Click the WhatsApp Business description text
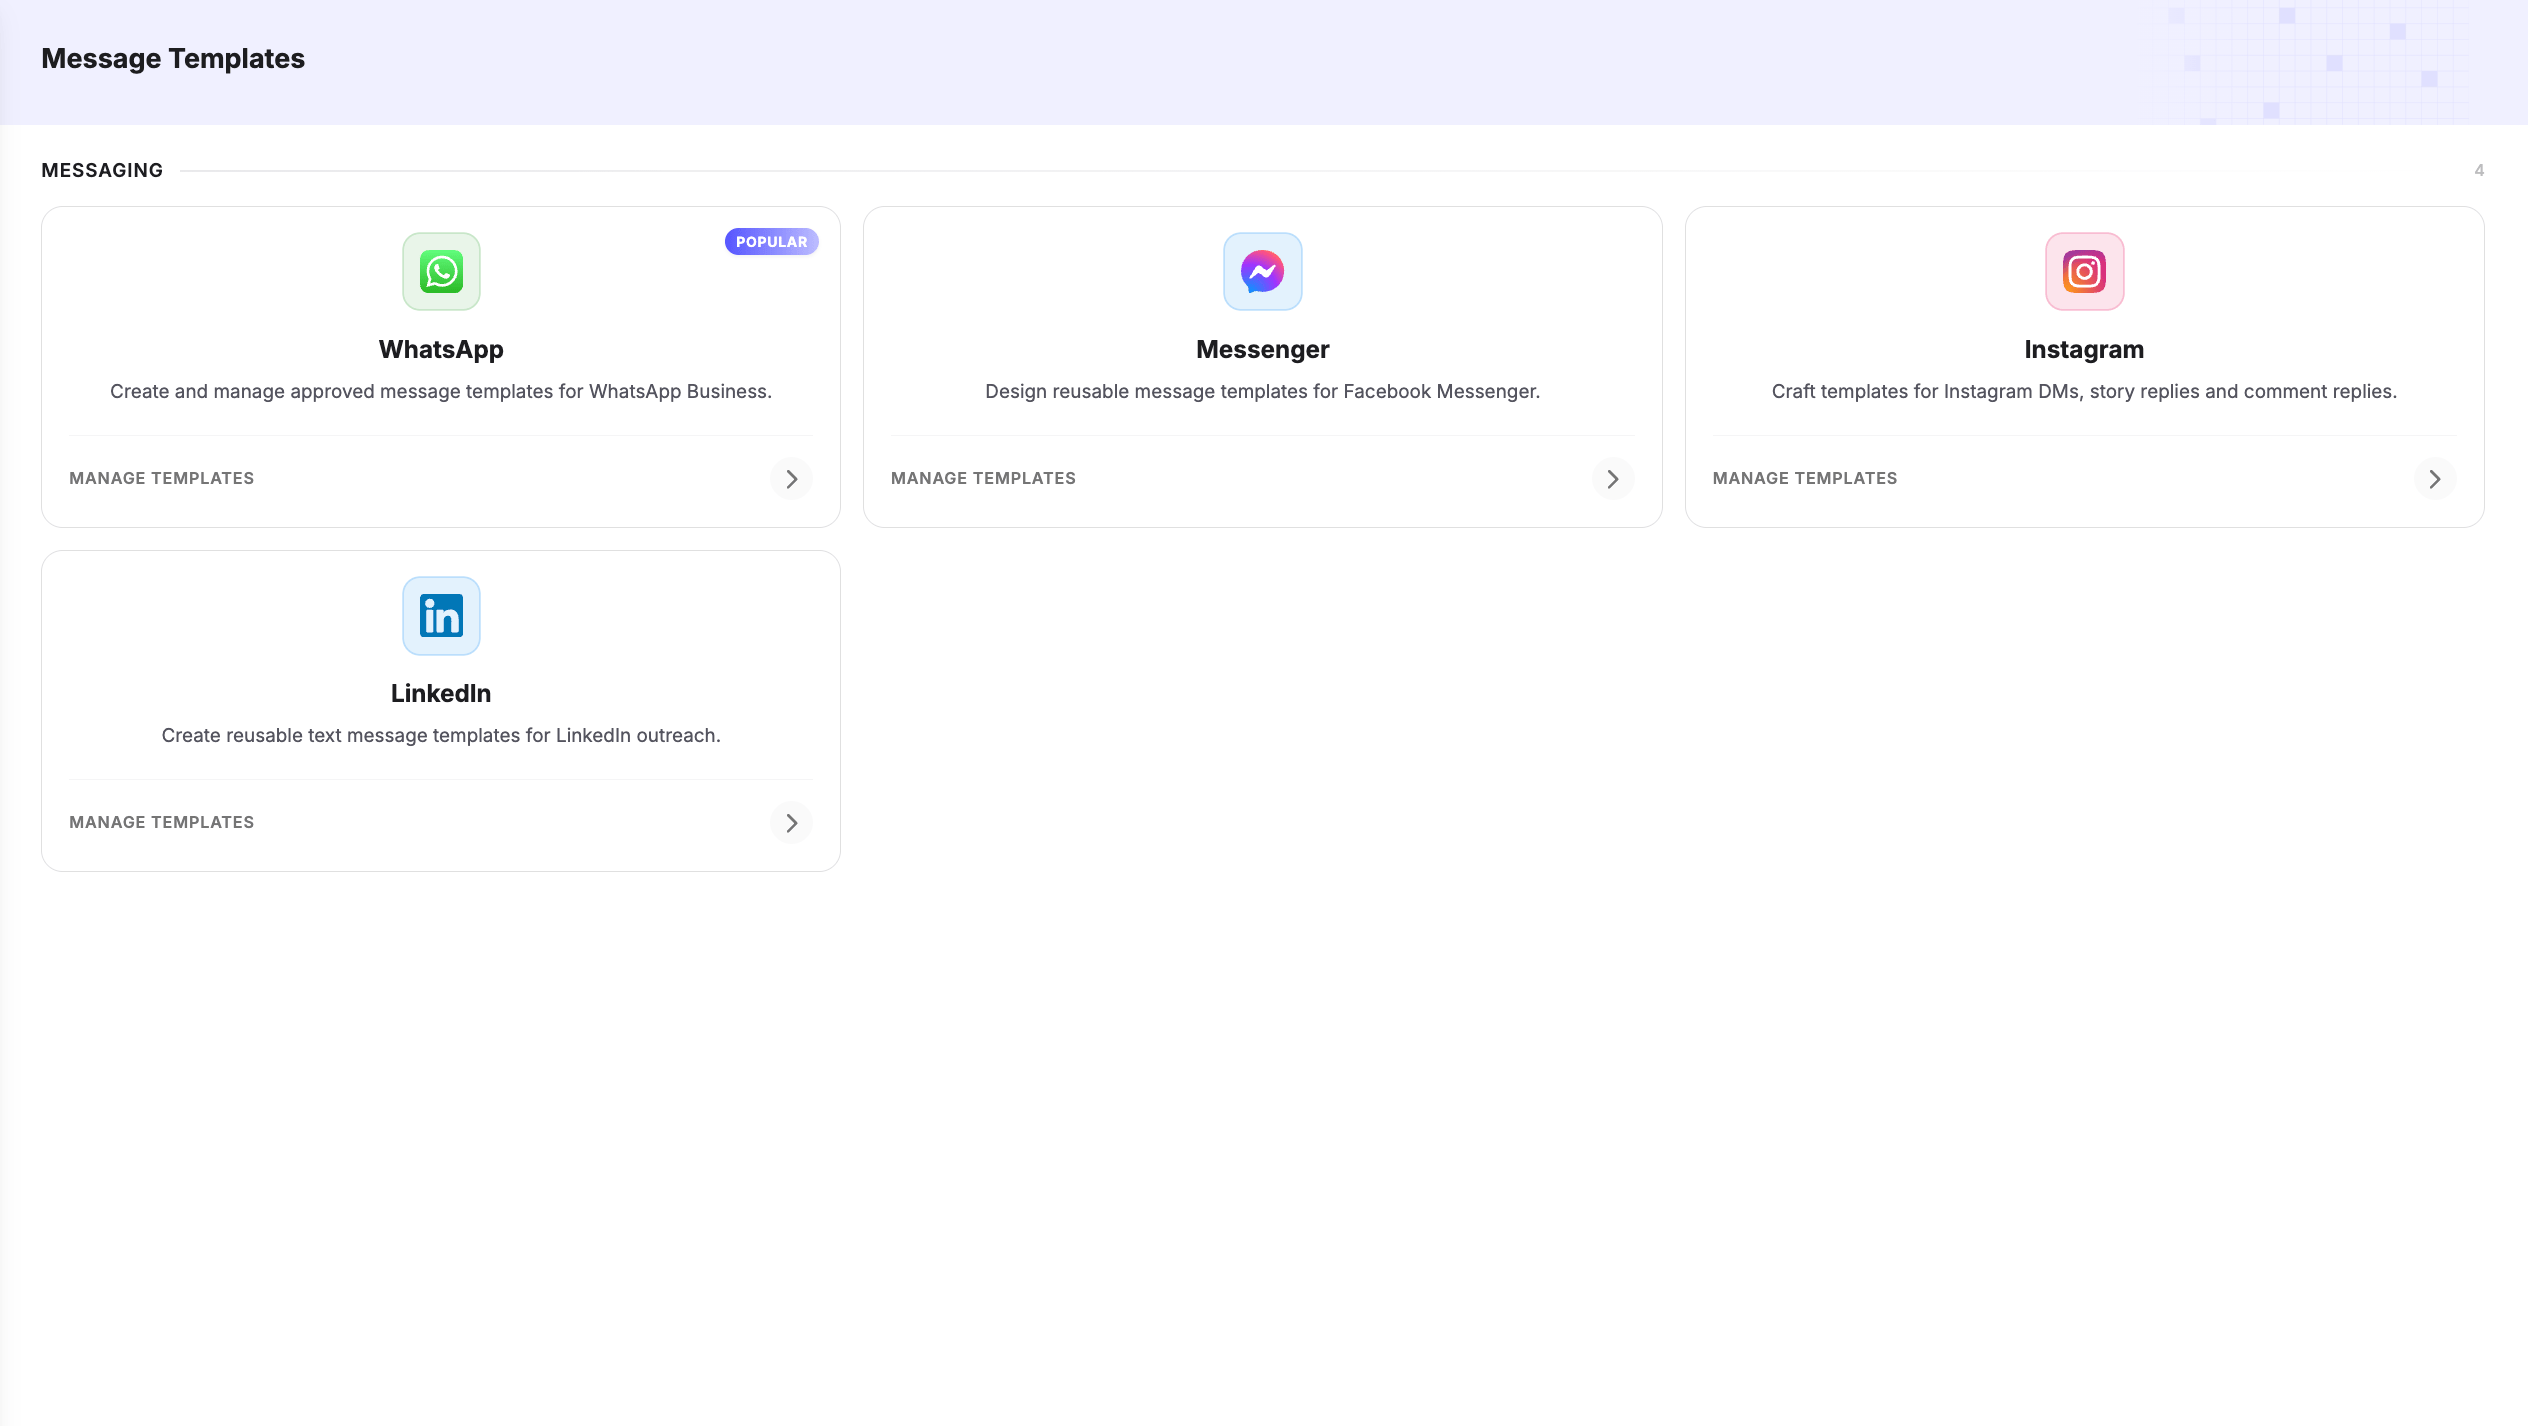This screenshot has height=1426, width=2528. pos(441,392)
